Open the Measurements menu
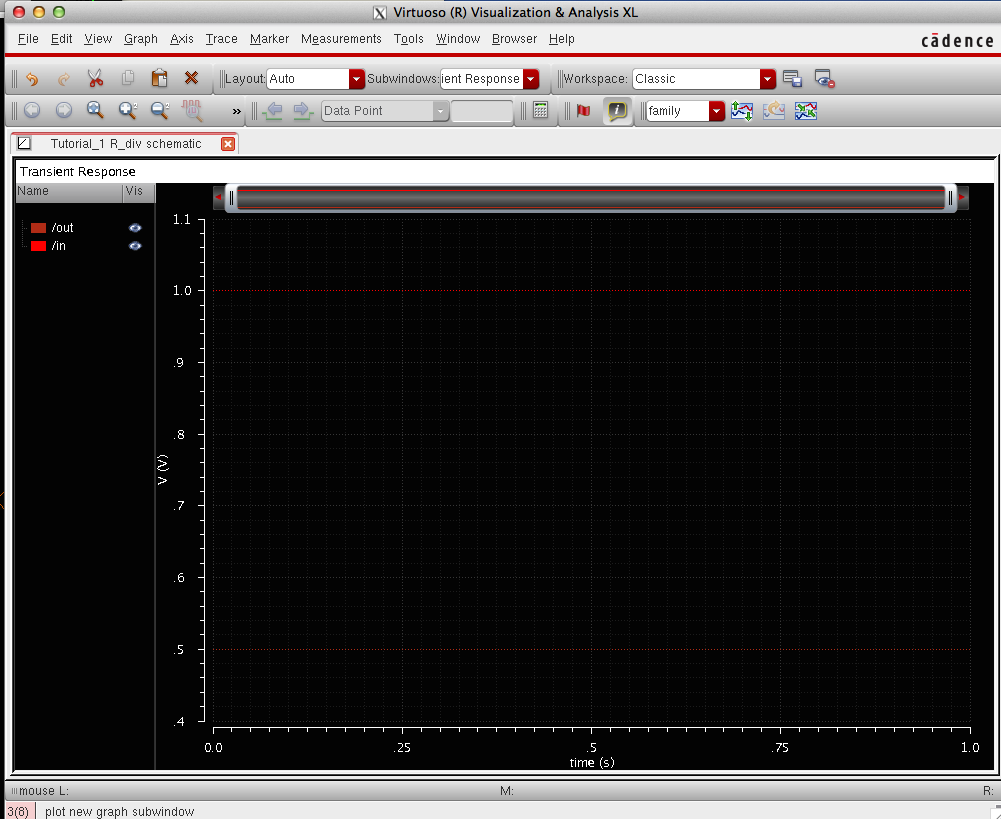The width and height of the screenshot is (1001, 819). coord(341,39)
